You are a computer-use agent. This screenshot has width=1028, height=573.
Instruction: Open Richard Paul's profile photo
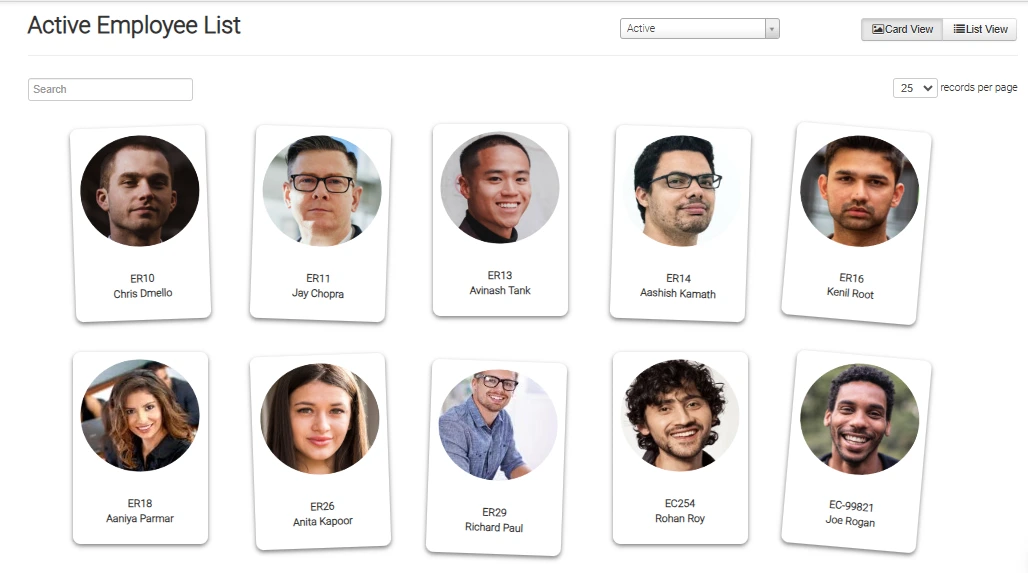[x=498, y=424]
